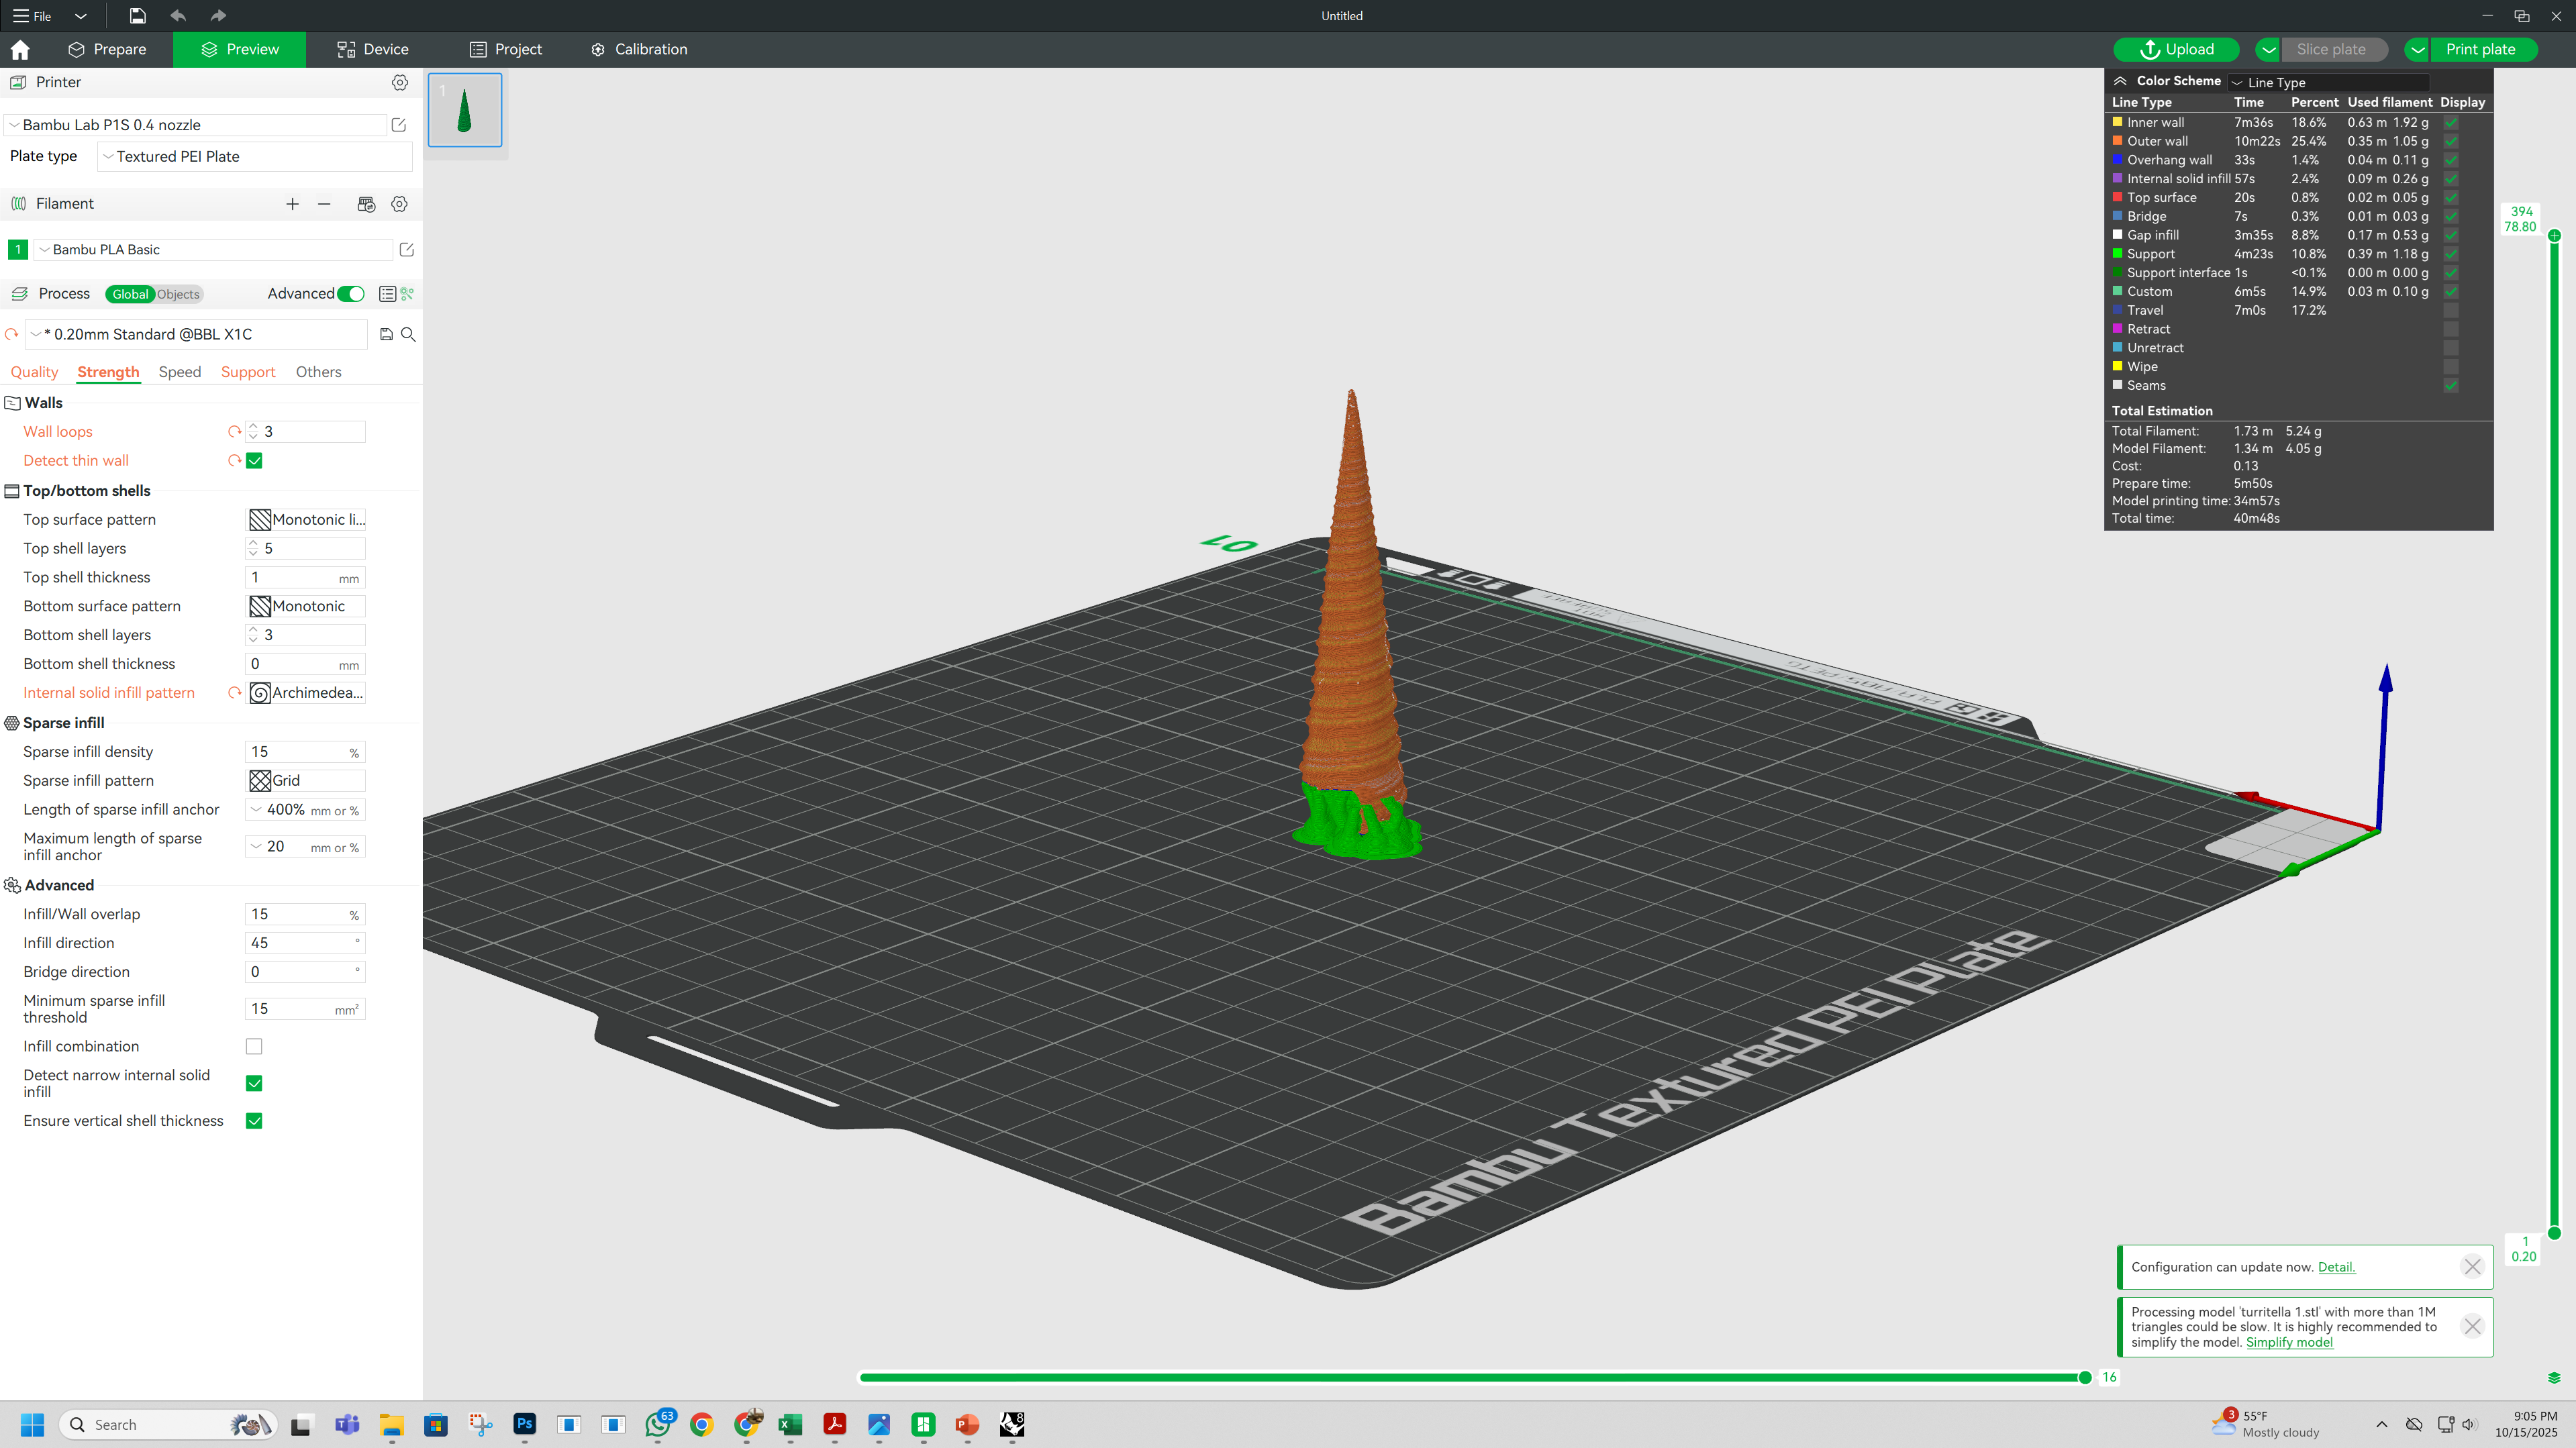Uncheck Detect thin wall checkbox
2576x1448 pixels.
(x=254, y=461)
